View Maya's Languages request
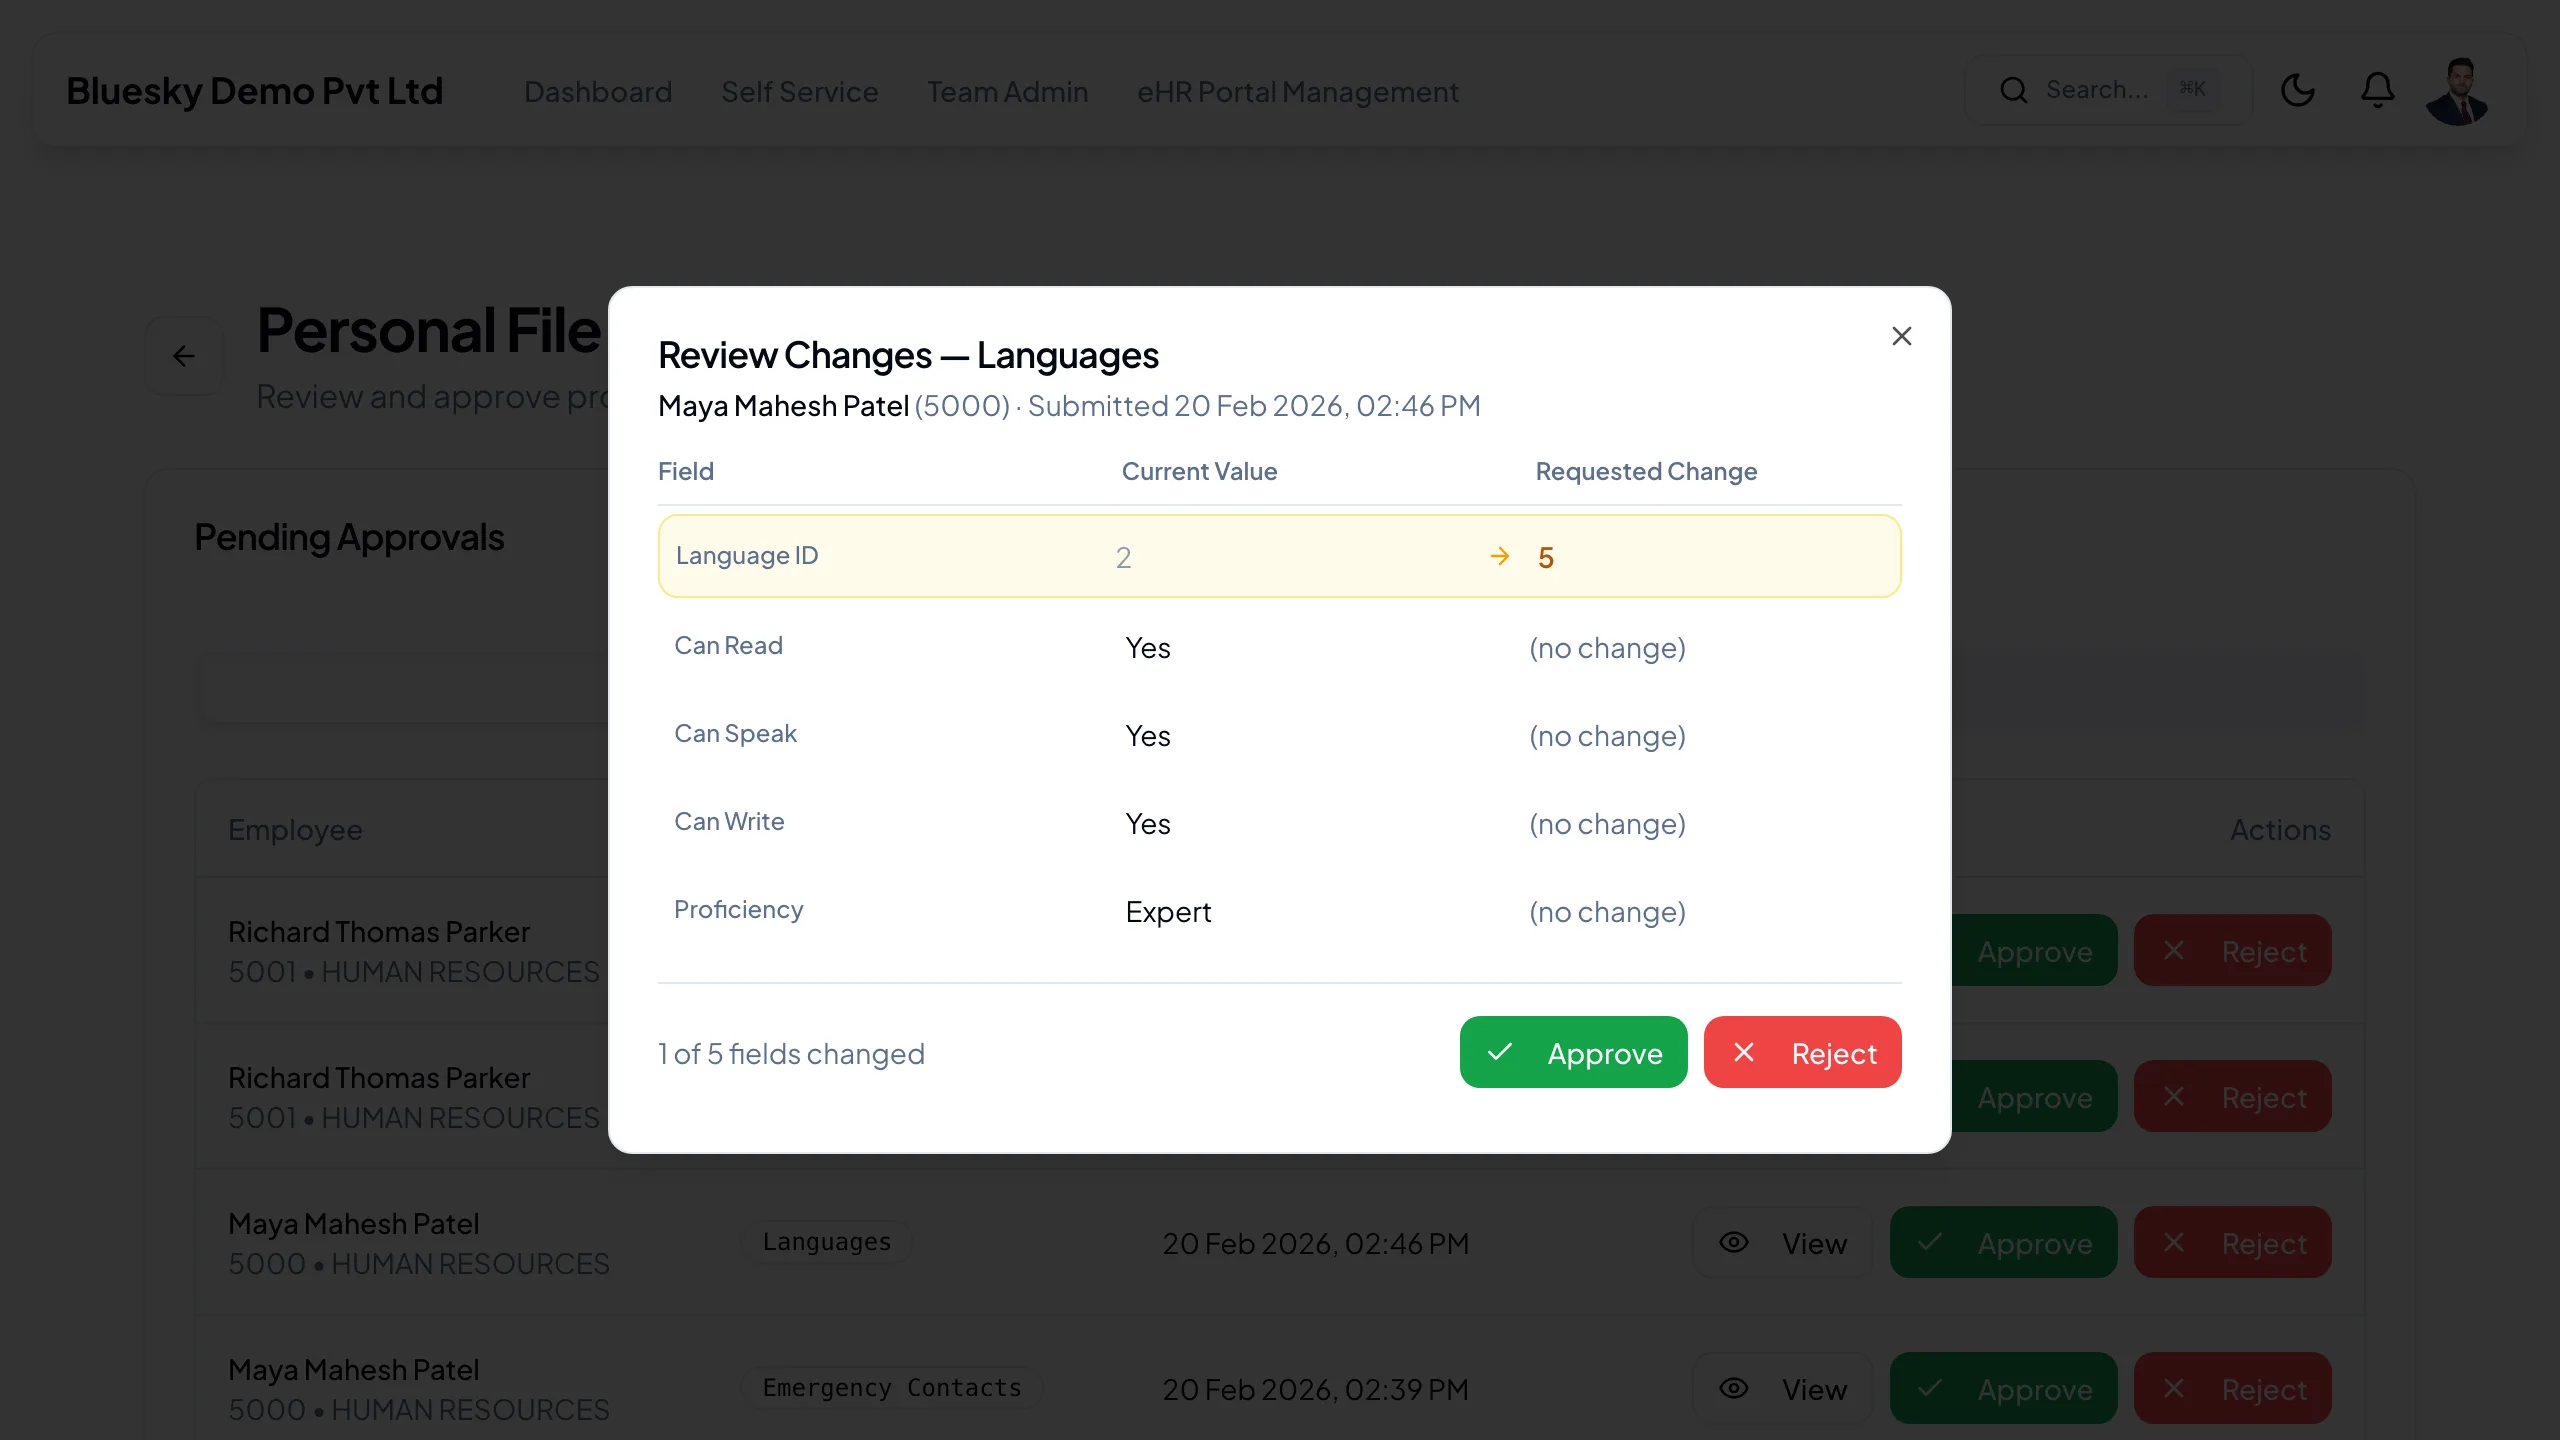Screen dimensions: 2560x1440 pyautogui.click(x=1781, y=1242)
